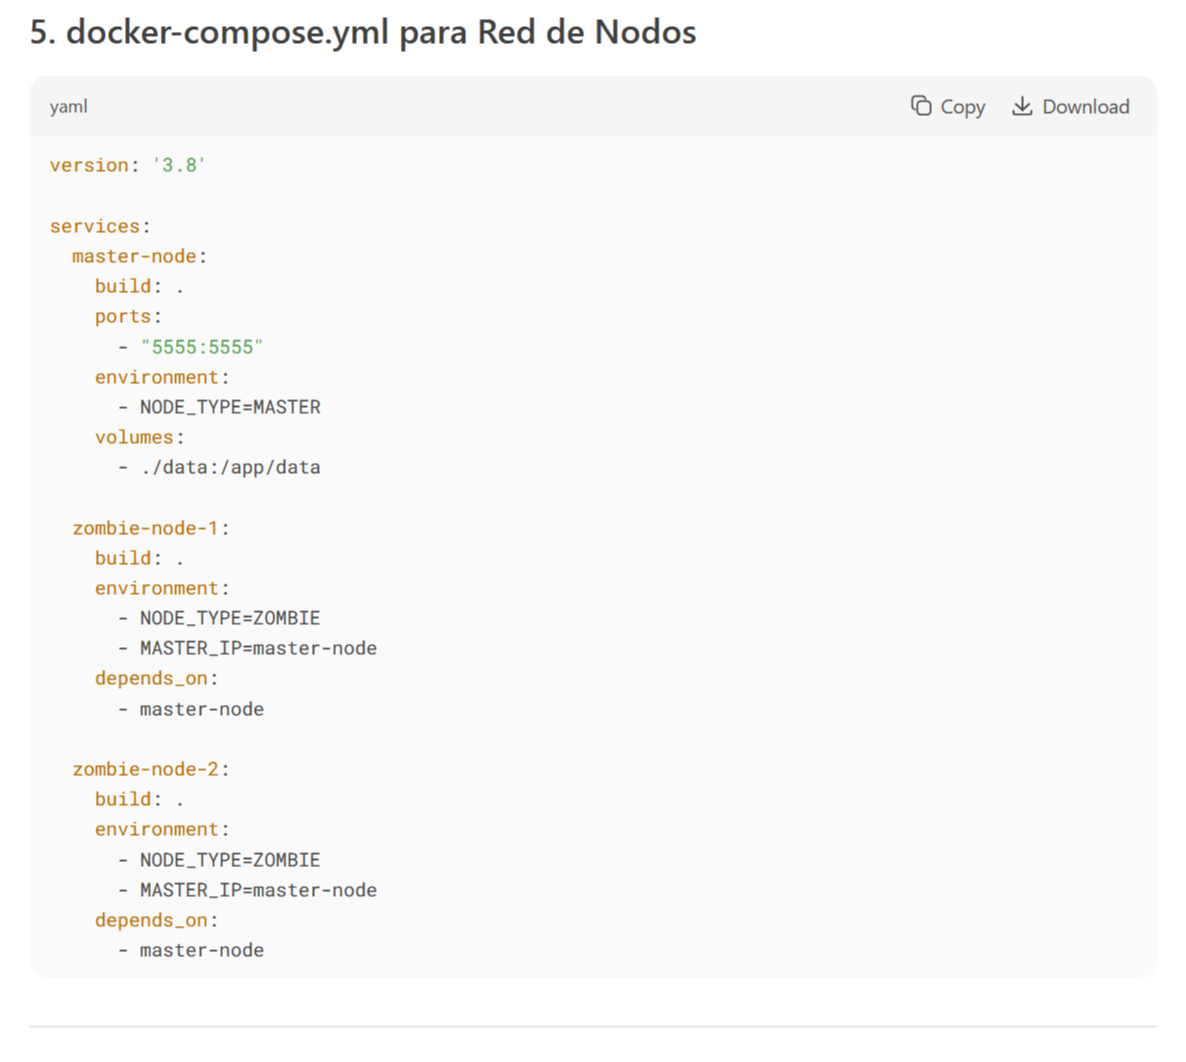Click '- master-node' dependency of zombie-node-2

(x=191, y=950)
